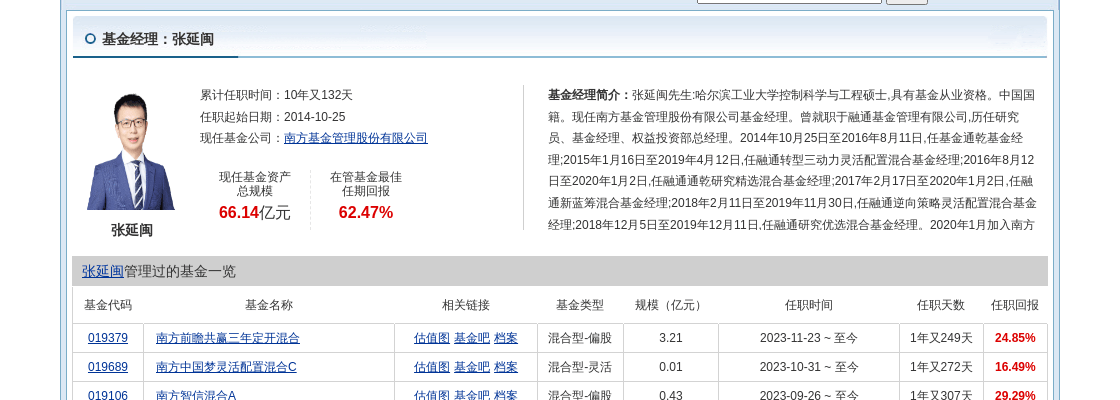View 估值图 for 南方前瞻共赢三年定开混合
This screenshot has width=1120, height=400.
(431, 338)
